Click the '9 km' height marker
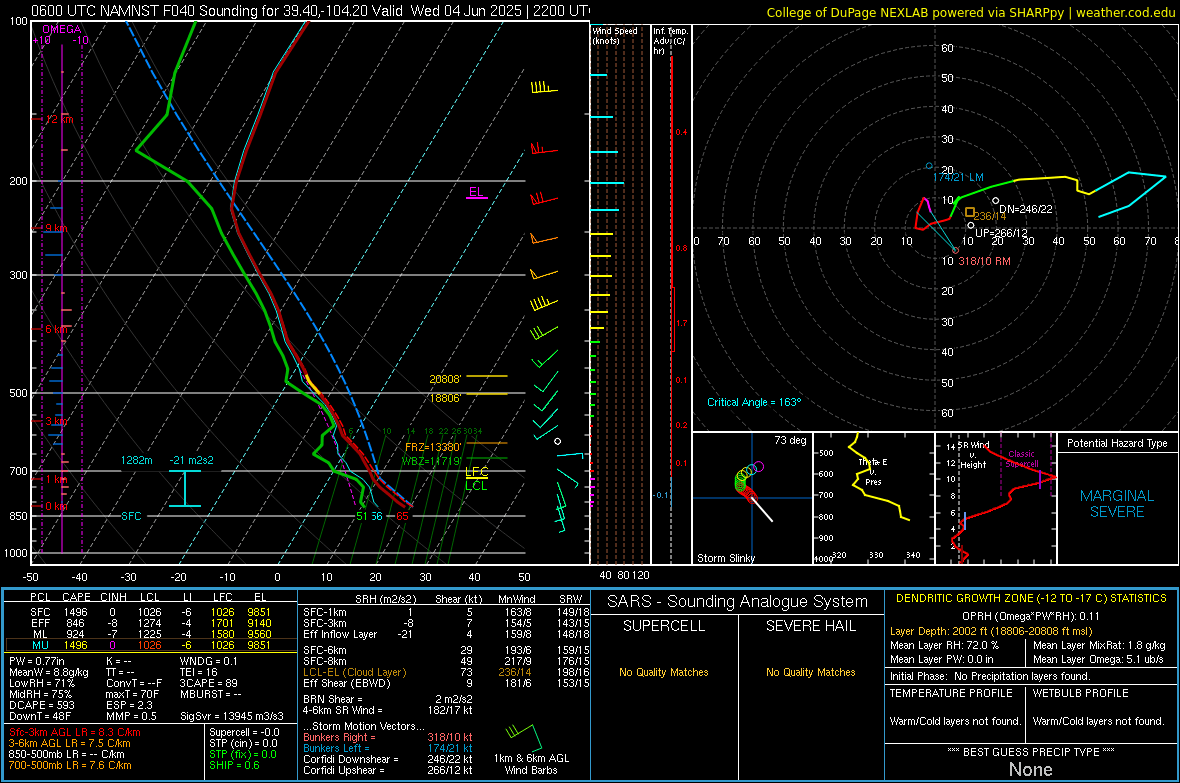The width and height of the screenshot is (1180, 783). click(57, 228)
